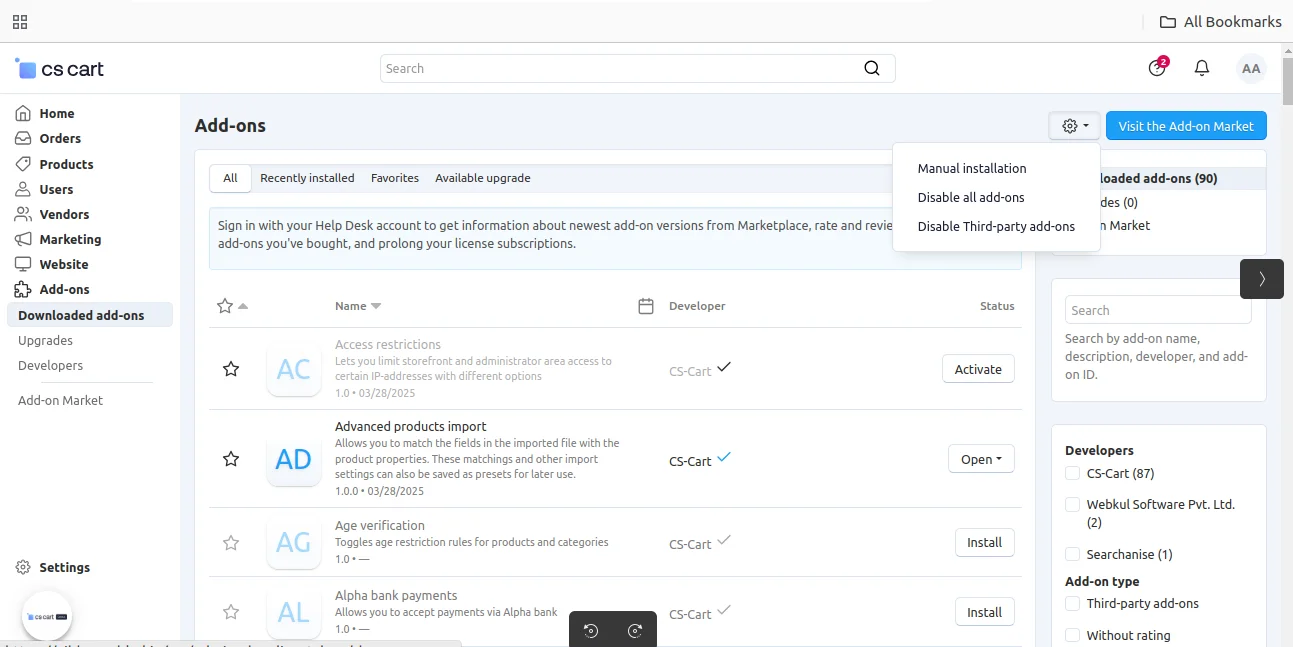
Task: Toggle the Webkul Software Pvt. Ltd. checkbox
Action: [x=1072, y=505]
